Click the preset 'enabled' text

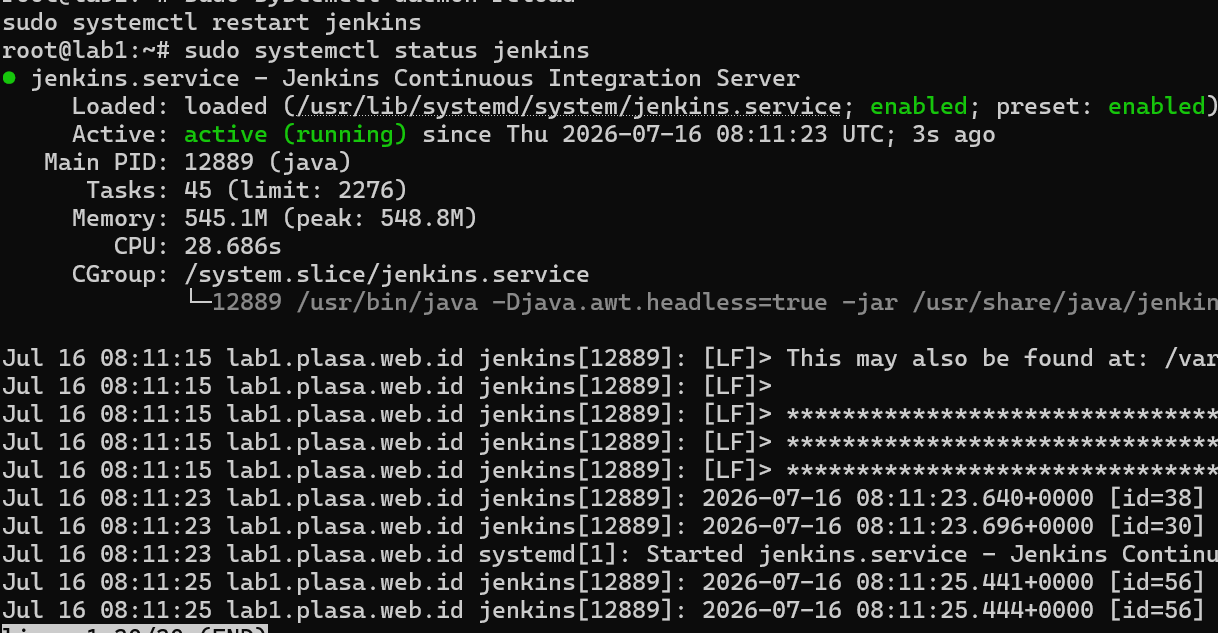point(1156,106)
